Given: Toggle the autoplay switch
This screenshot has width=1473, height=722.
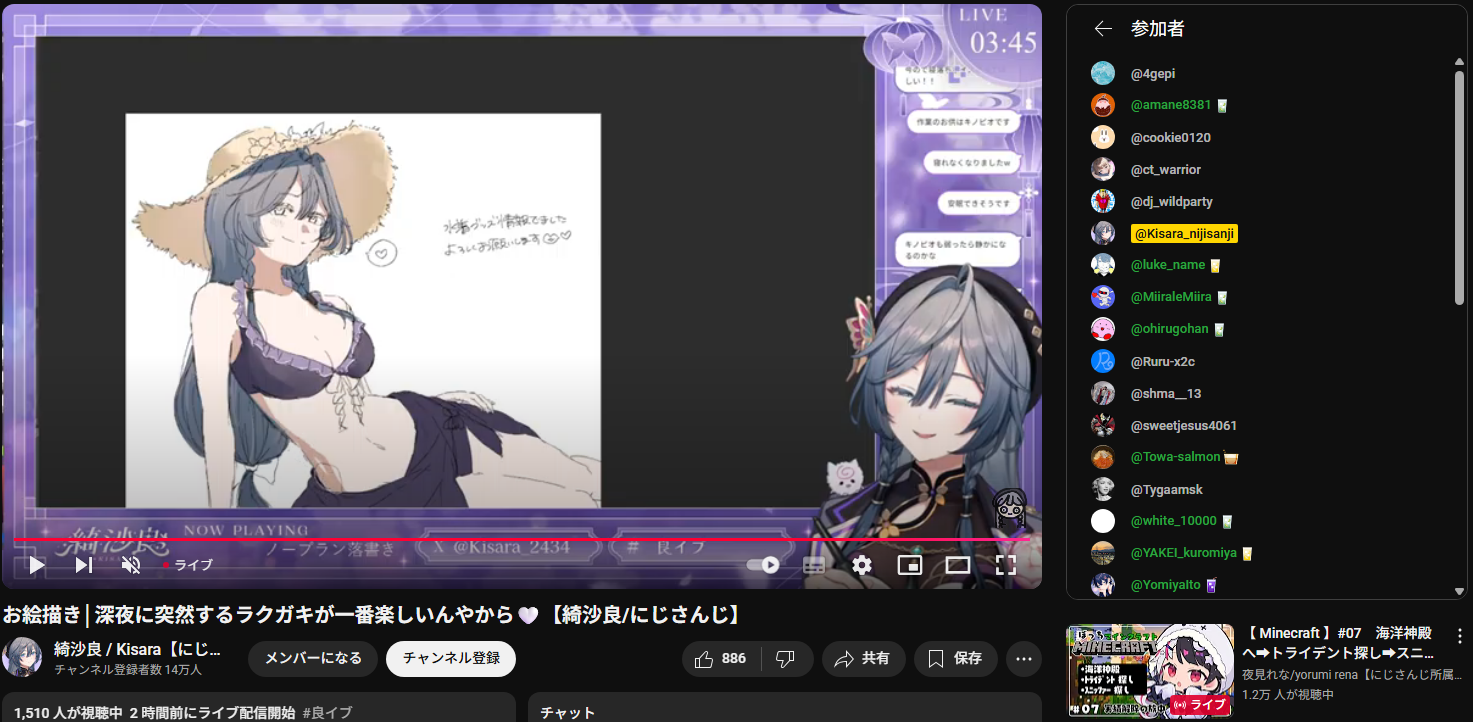Looking at the screenshot, I should pos(763,565).
